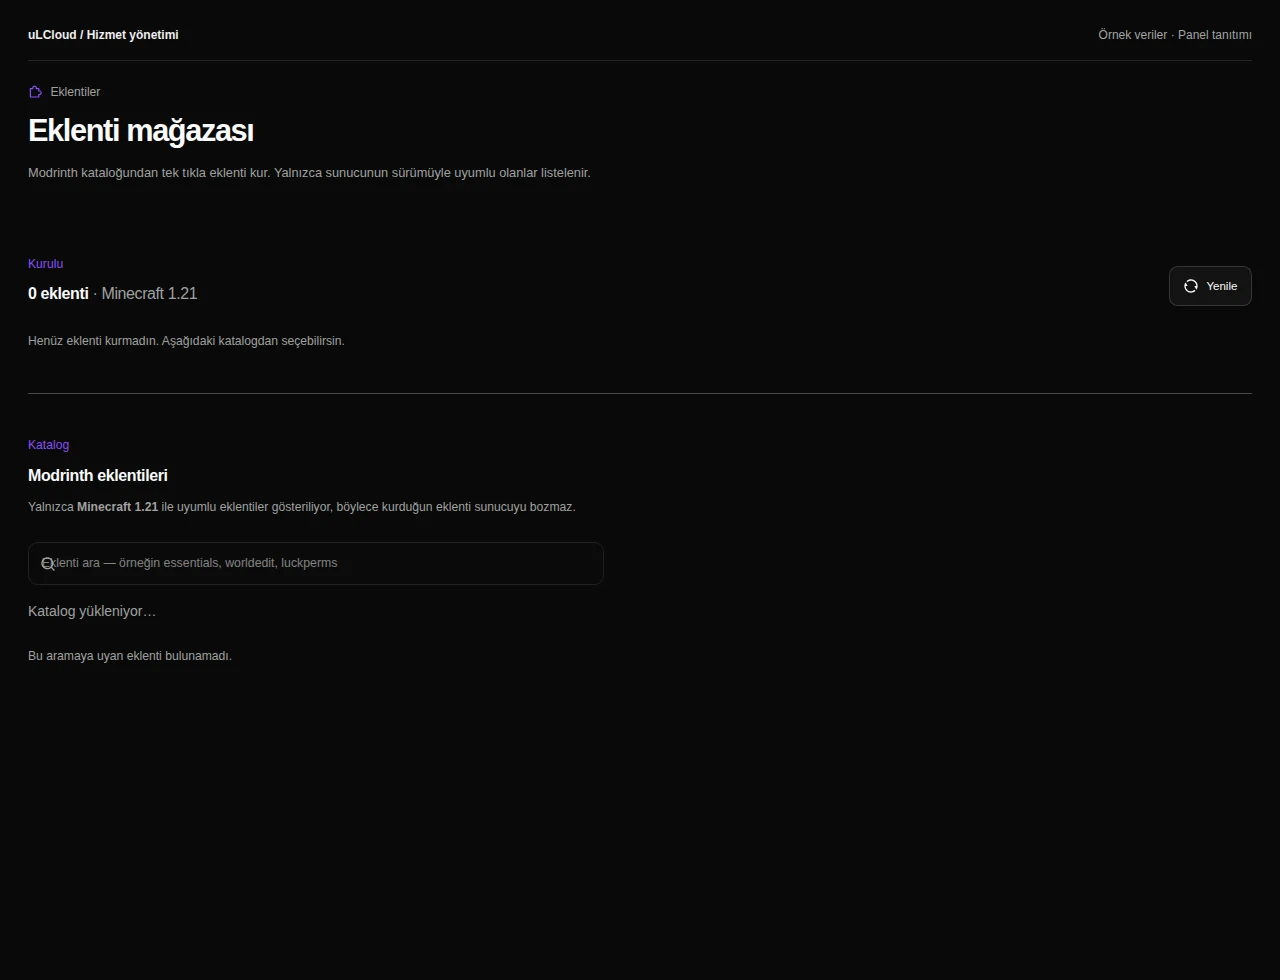Click the Kurulu section label
The width and height of the screenshot is (1280, 980).
pyautogui.click(x=46, y=264)
